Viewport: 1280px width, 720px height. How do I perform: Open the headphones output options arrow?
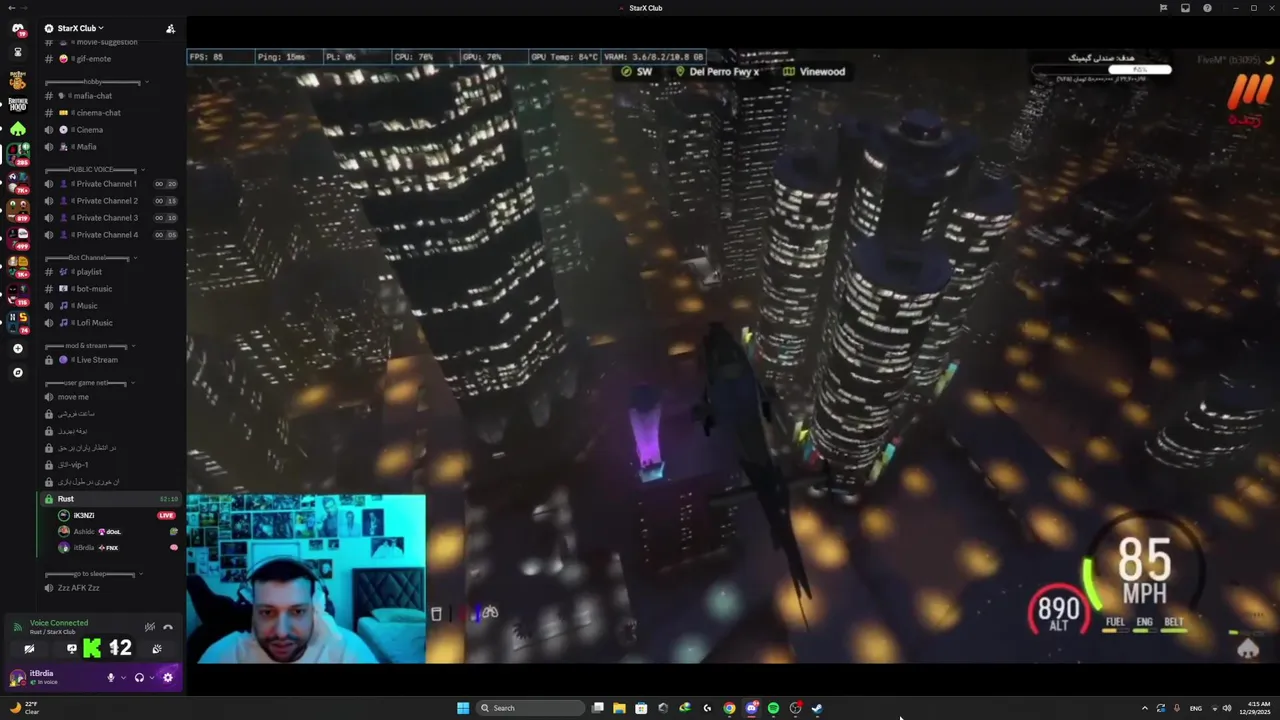pyautogui.click(x=152, y=677)
